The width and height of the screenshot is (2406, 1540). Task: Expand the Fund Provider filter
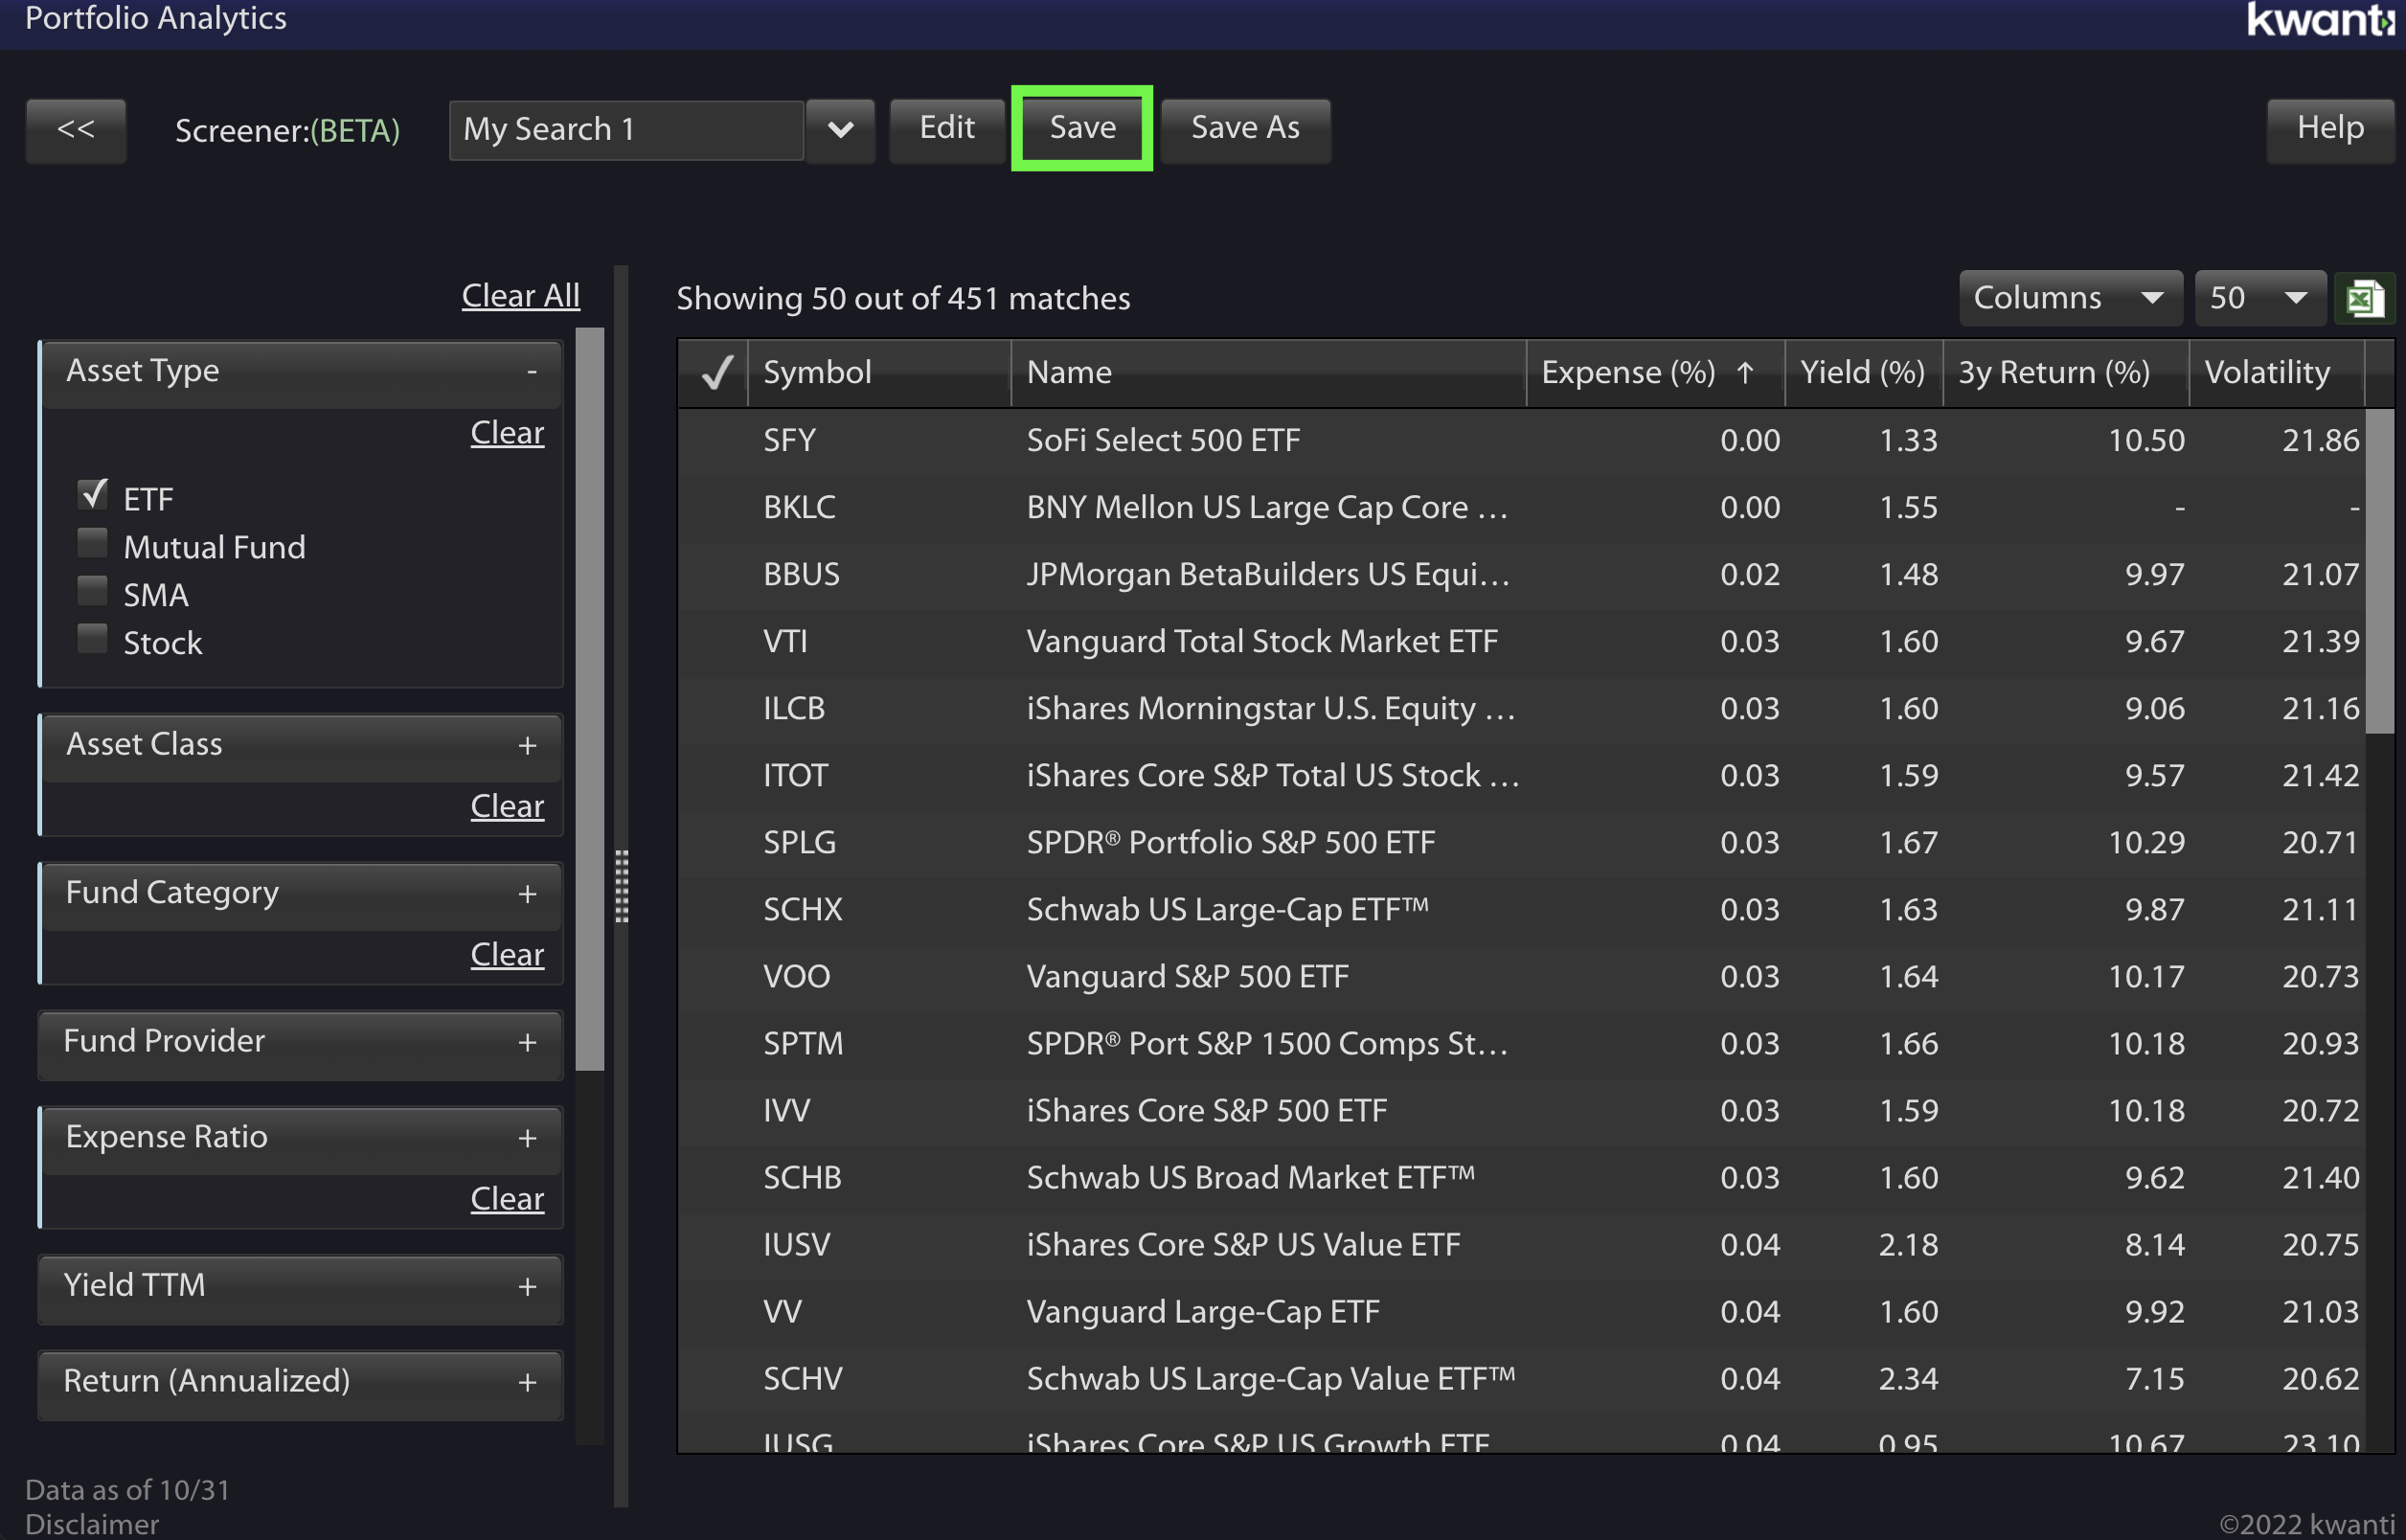tap(527, 1043)
